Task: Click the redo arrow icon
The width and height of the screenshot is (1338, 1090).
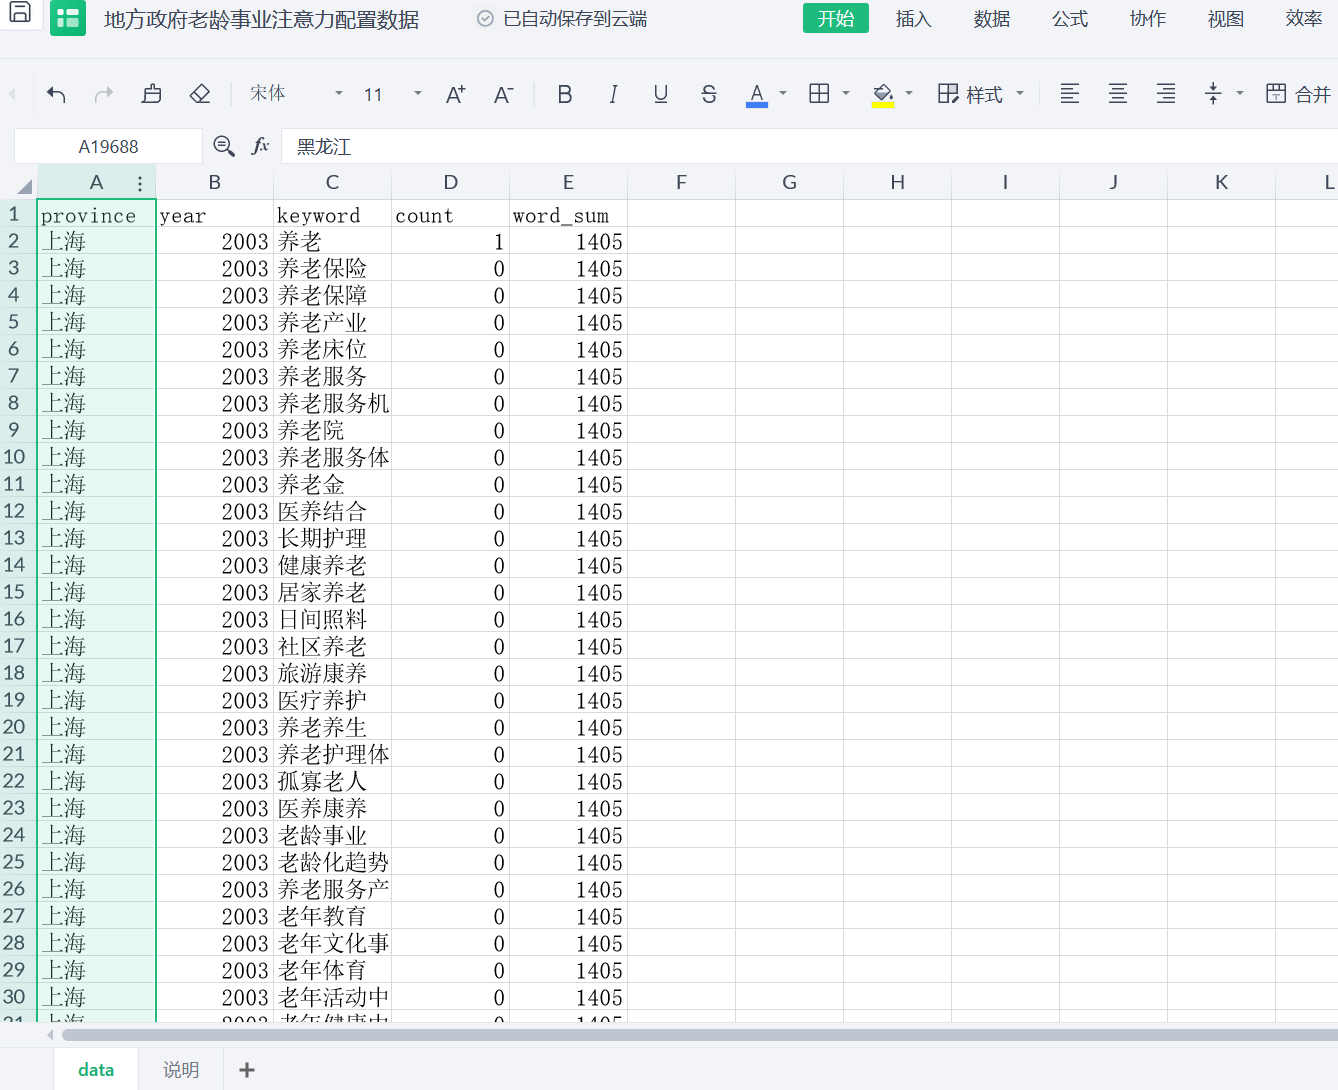Action: 103,94
